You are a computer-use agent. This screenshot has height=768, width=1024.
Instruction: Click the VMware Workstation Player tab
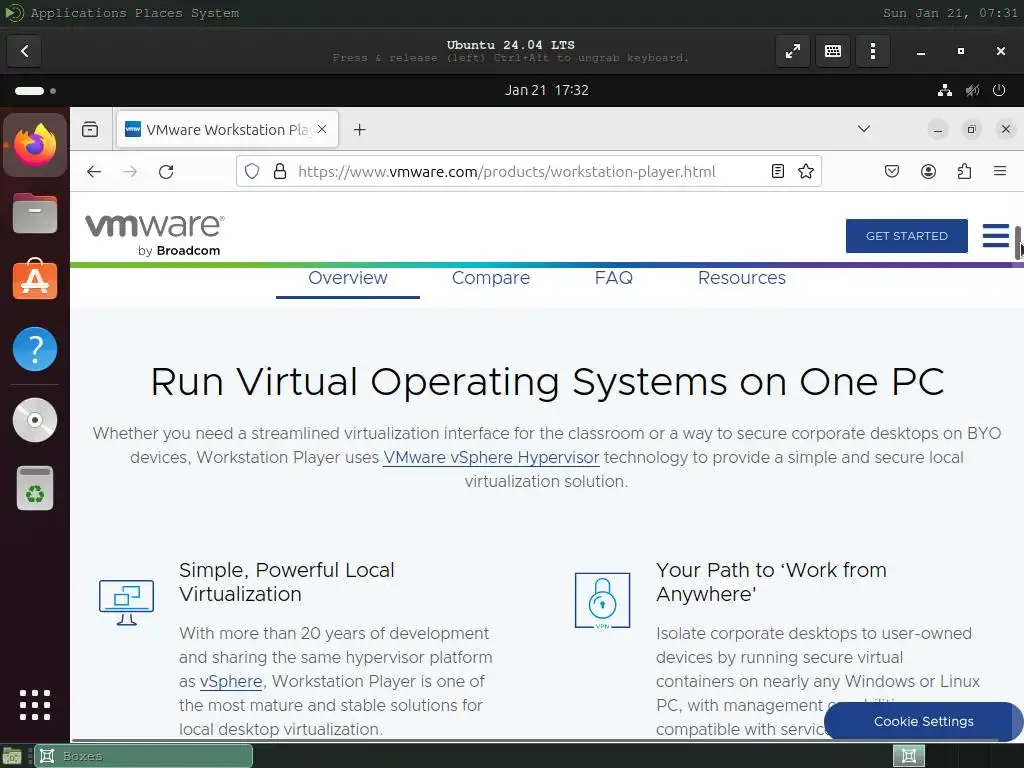227,129
